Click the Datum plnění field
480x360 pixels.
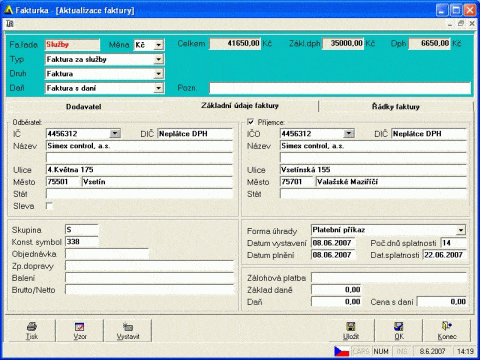333,255
